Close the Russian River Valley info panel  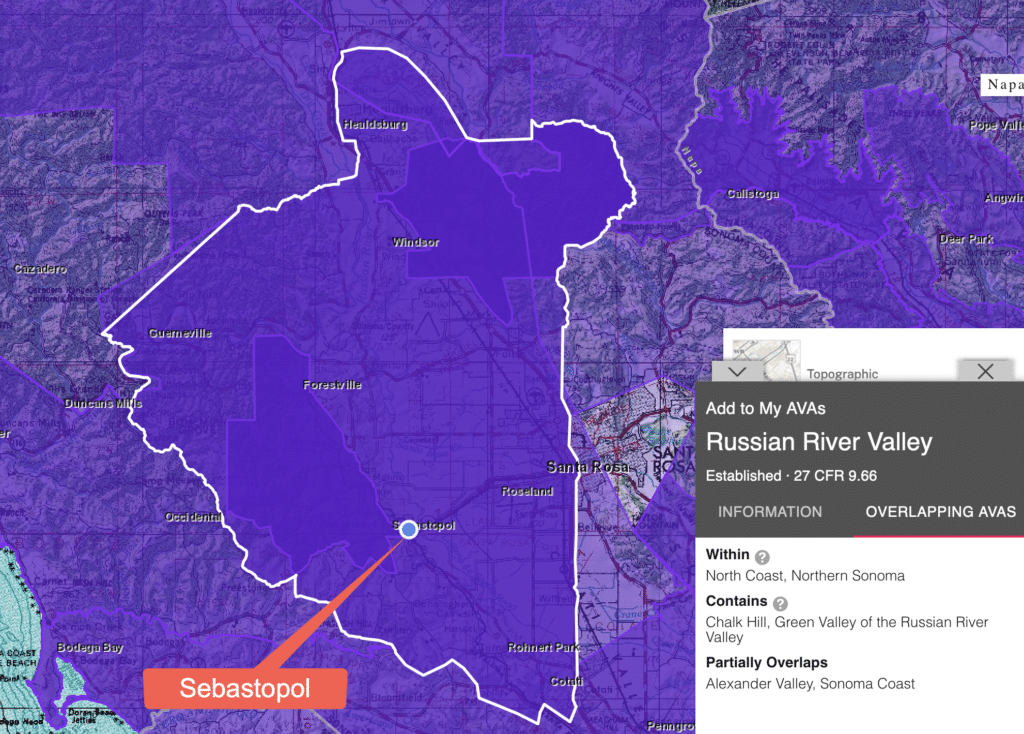coord(984,371)
